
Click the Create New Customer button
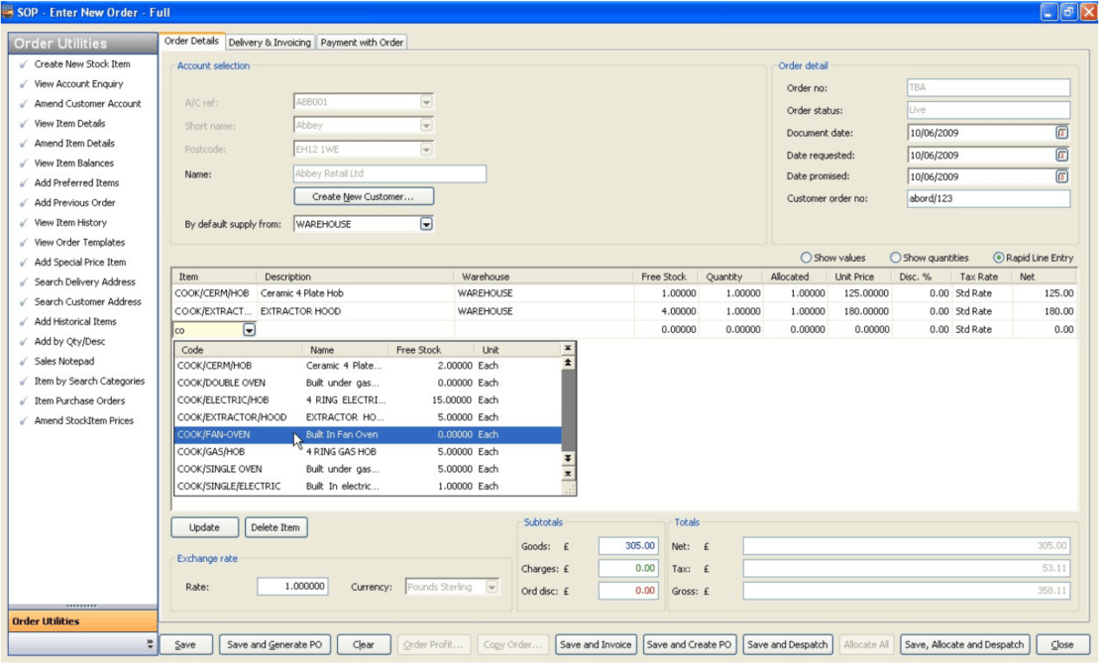(363, 196)
